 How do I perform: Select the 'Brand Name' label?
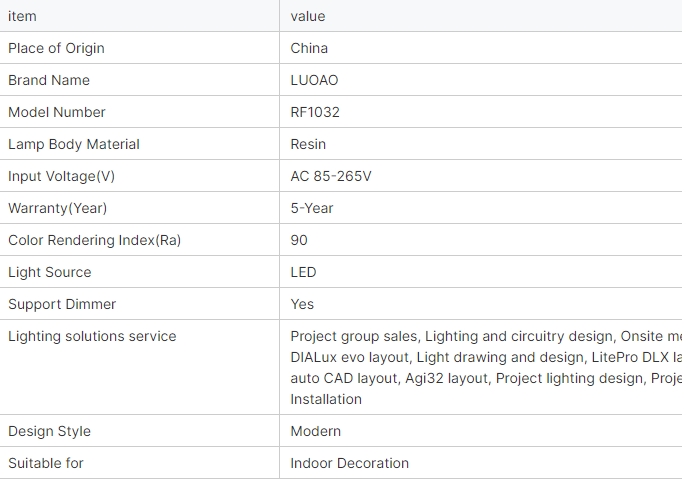(49, 80)
